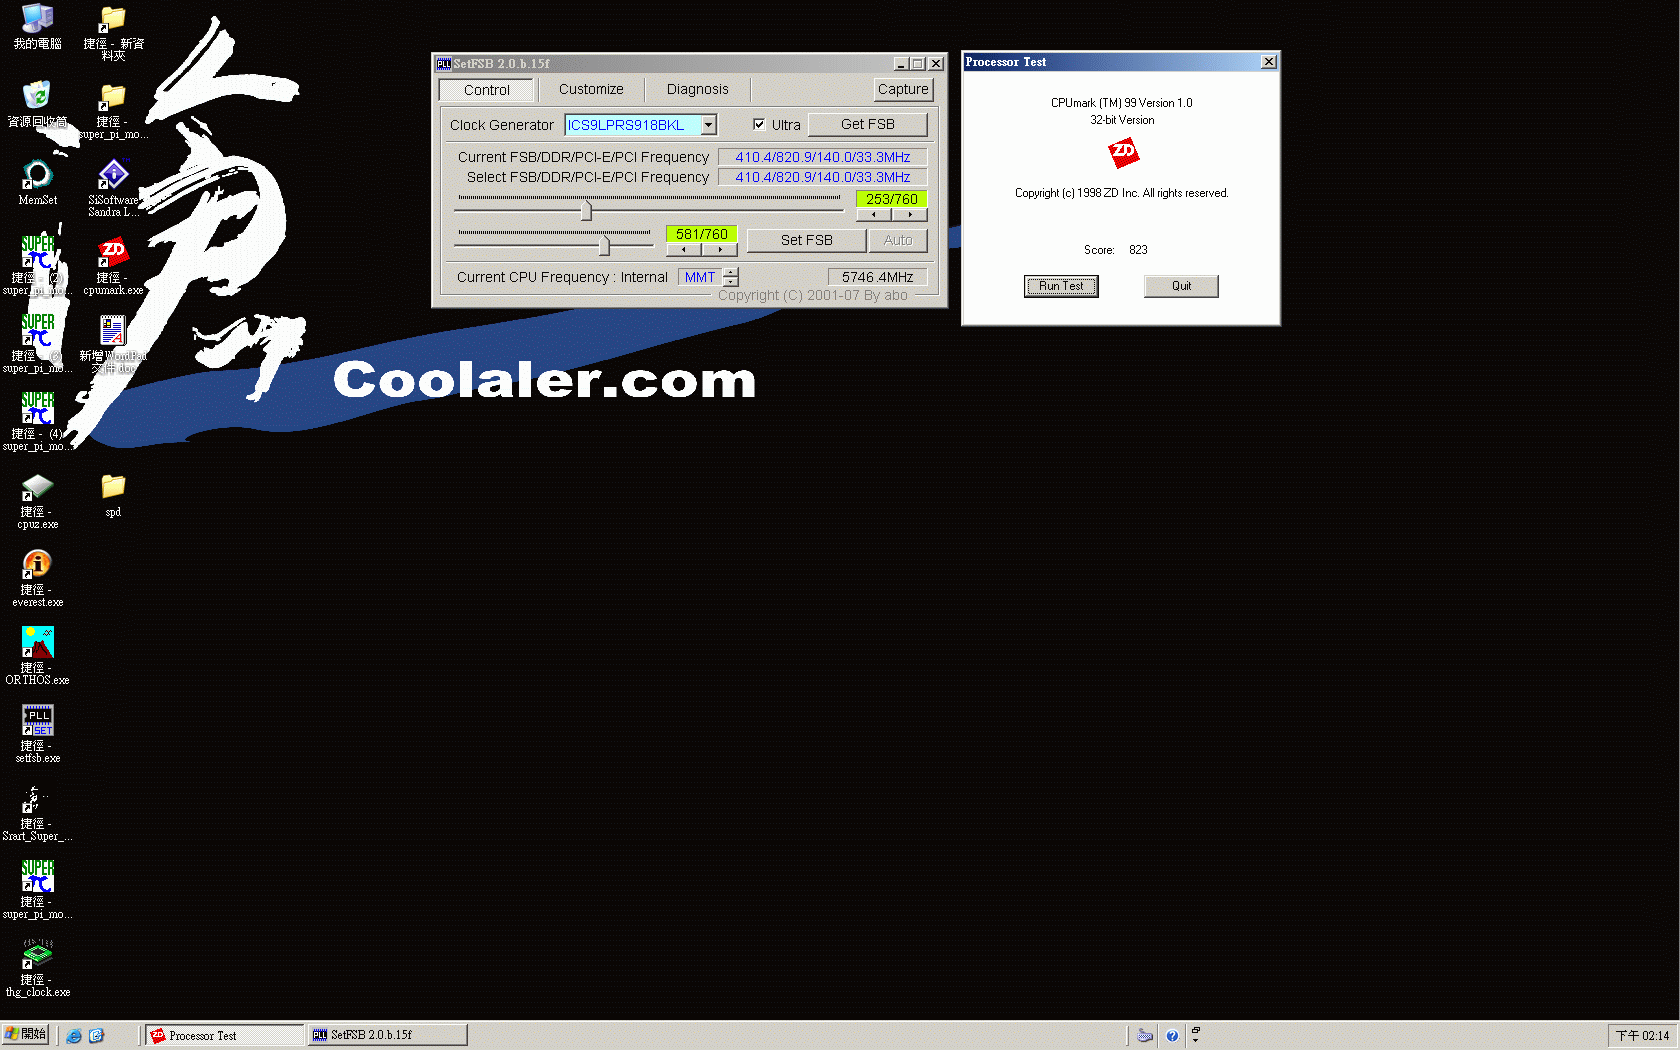The width and height of the screenshot is (1680, 1050).
Task: Click the lower 581/760 slider thumb
Action: point(604,245)
